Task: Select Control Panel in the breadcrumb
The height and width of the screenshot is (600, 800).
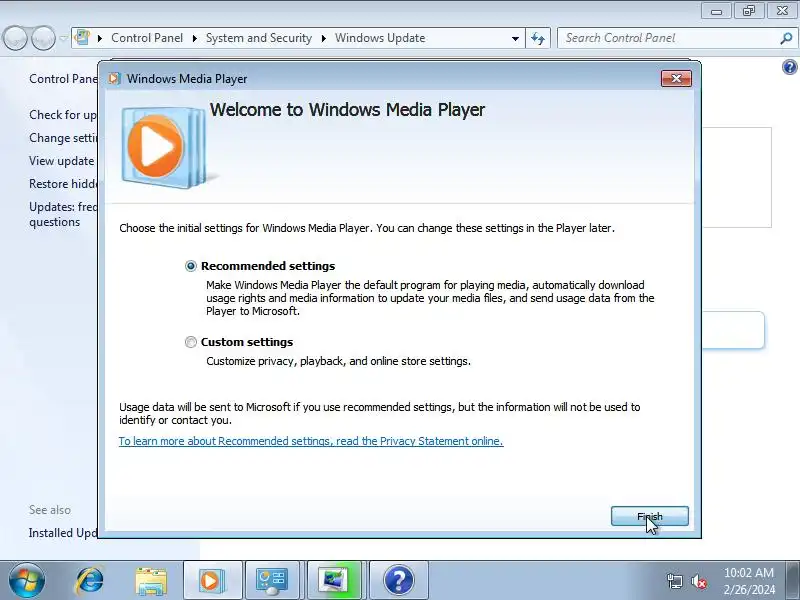Action: click(x=147, y=38)
